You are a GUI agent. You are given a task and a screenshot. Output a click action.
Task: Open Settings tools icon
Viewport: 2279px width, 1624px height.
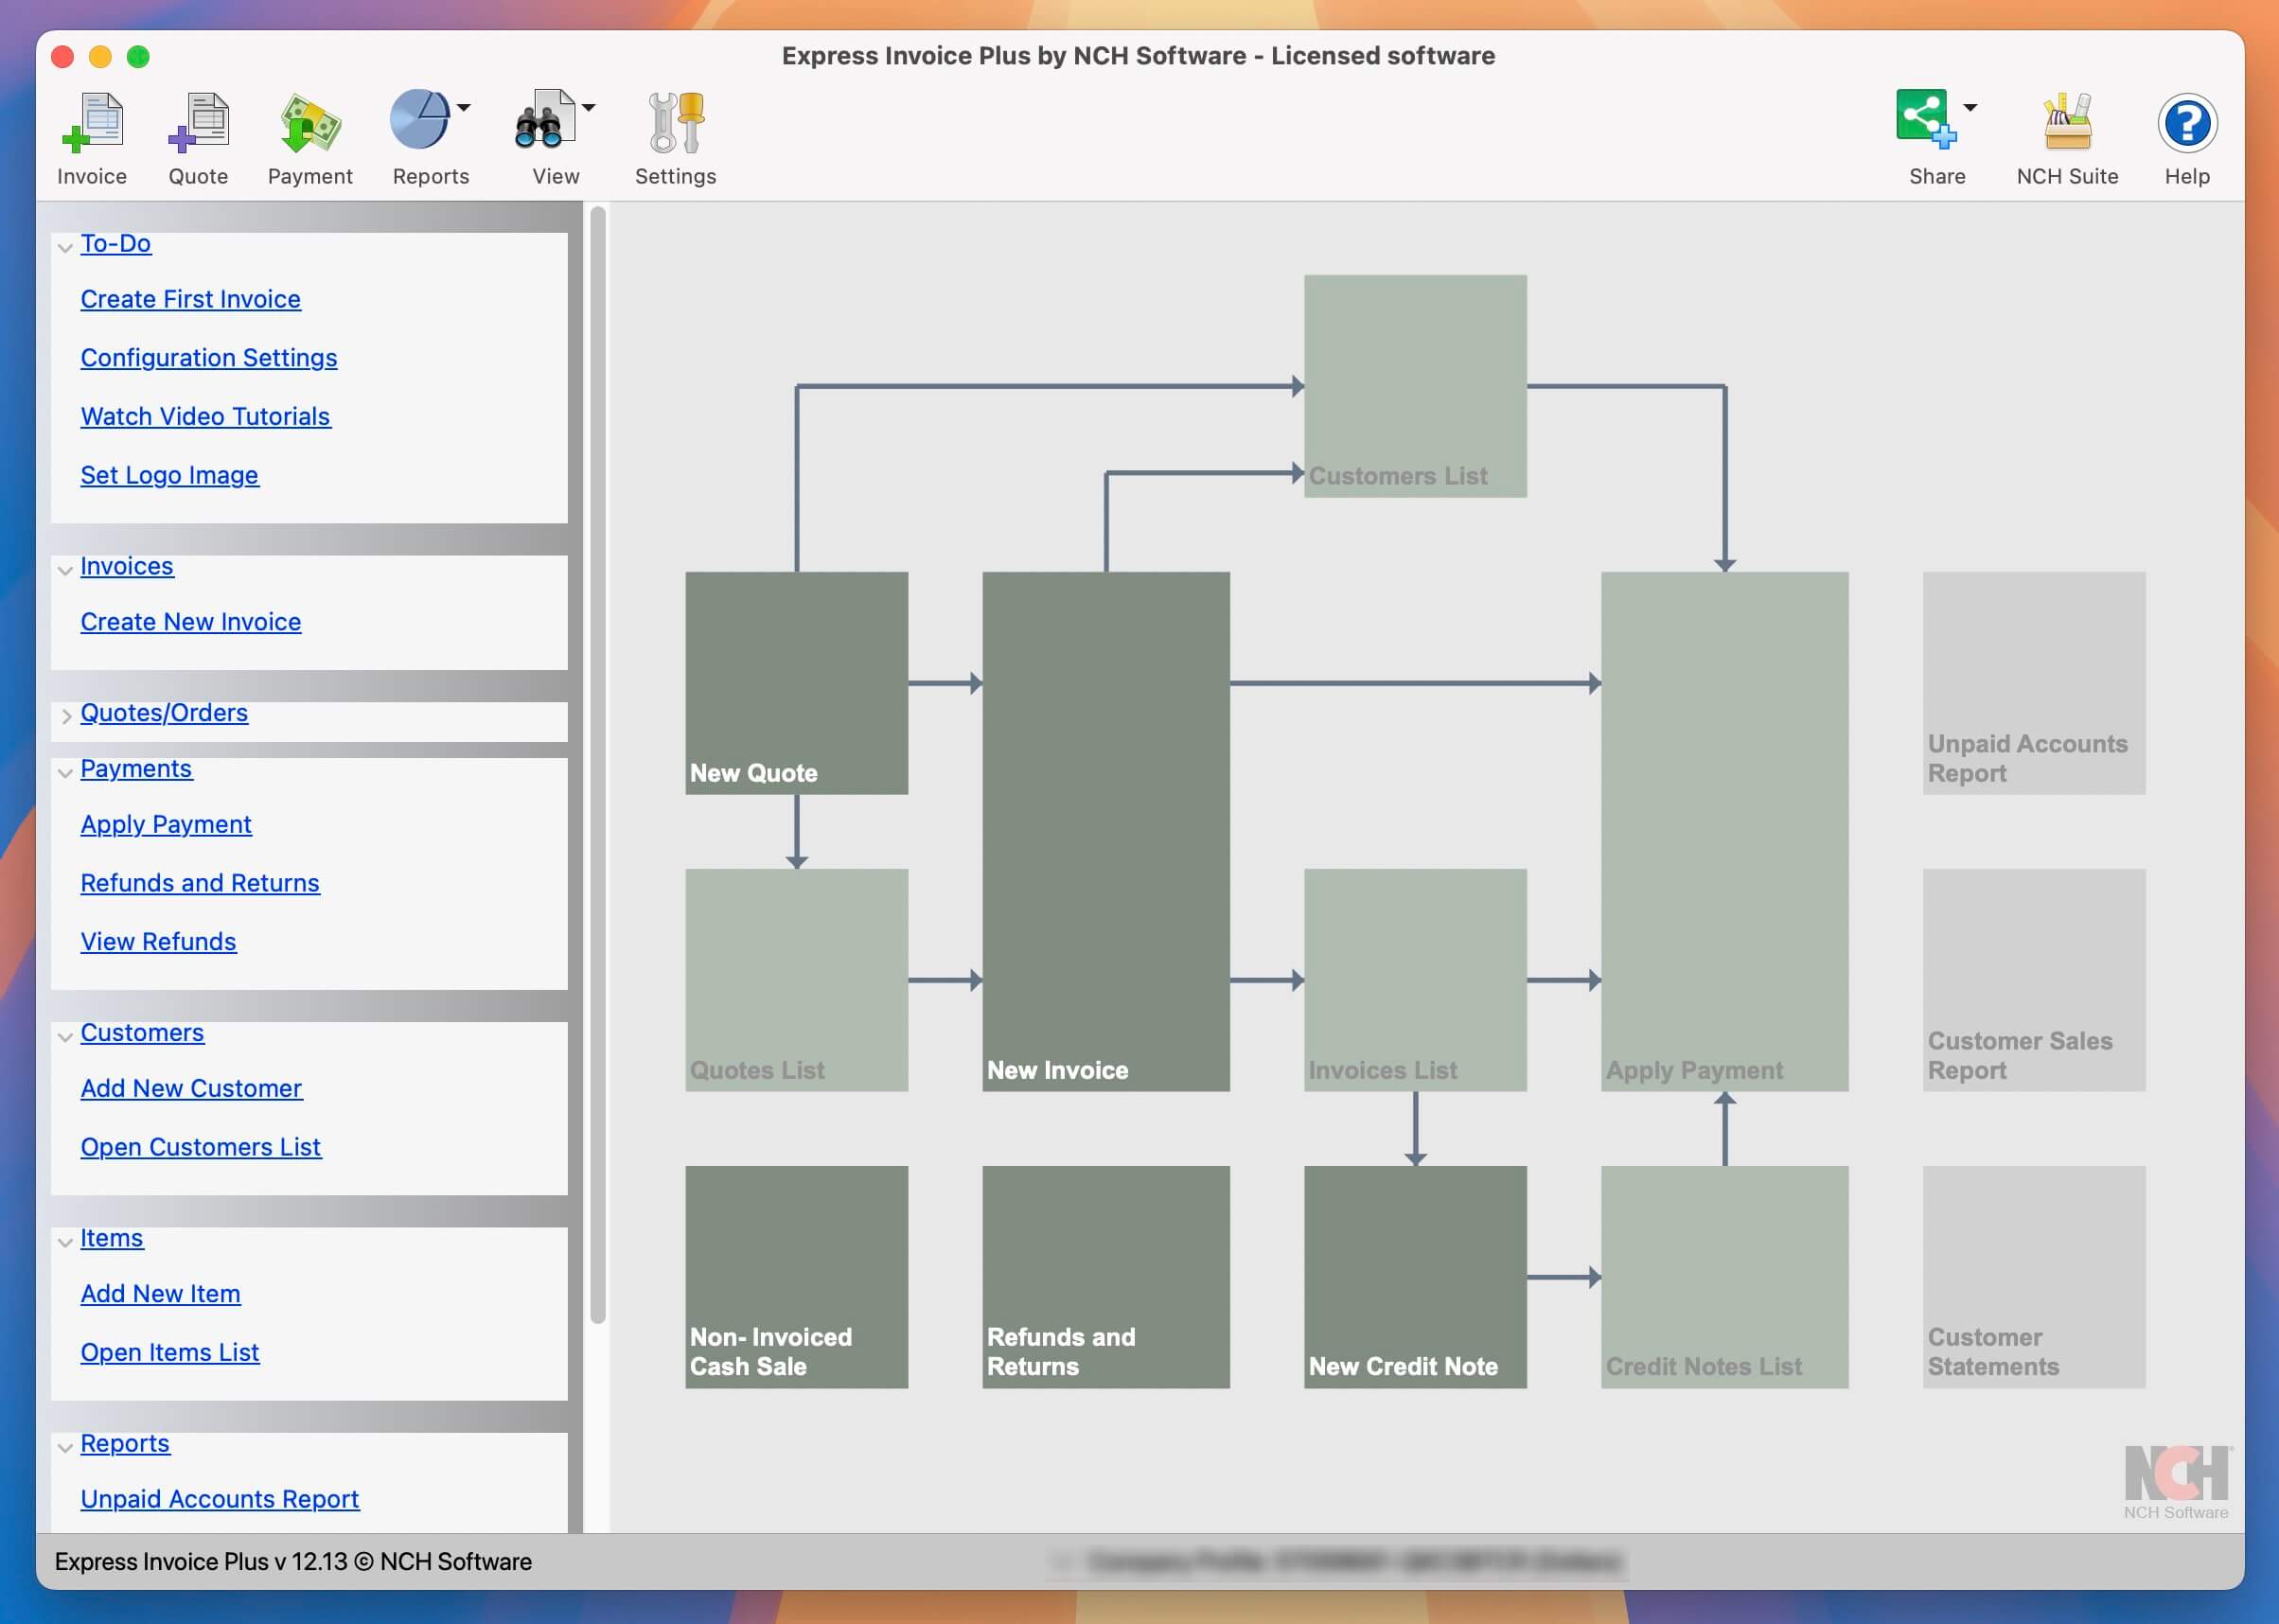click(676, 123)
